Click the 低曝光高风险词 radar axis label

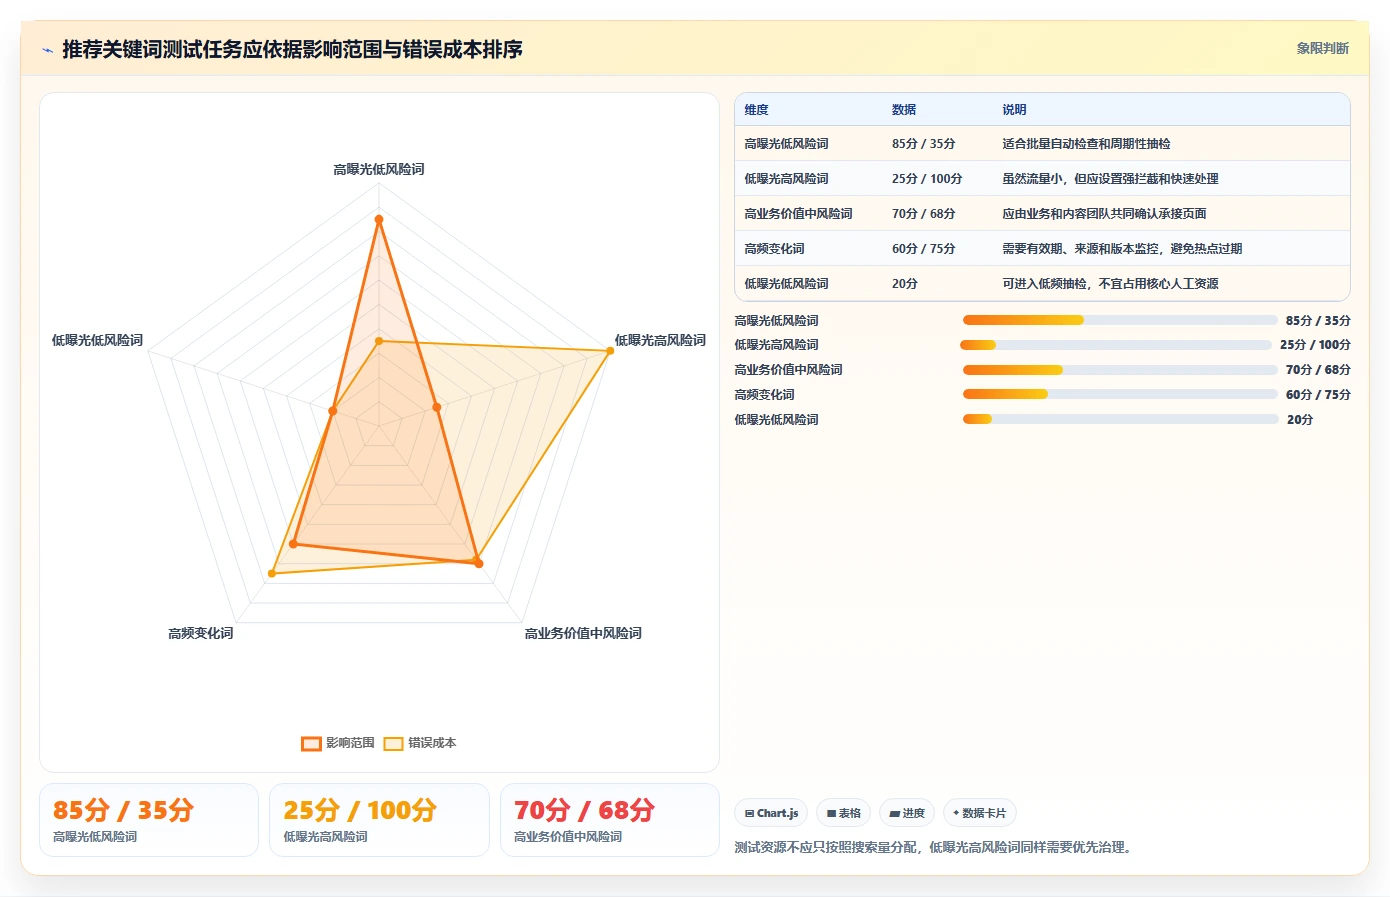[x=660, y=340]
